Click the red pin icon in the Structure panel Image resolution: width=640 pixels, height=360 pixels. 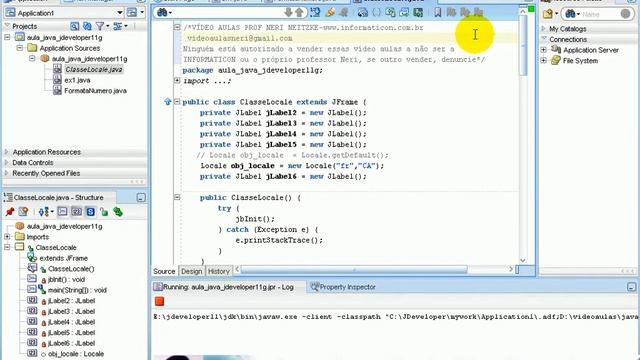tap(10, 211)
